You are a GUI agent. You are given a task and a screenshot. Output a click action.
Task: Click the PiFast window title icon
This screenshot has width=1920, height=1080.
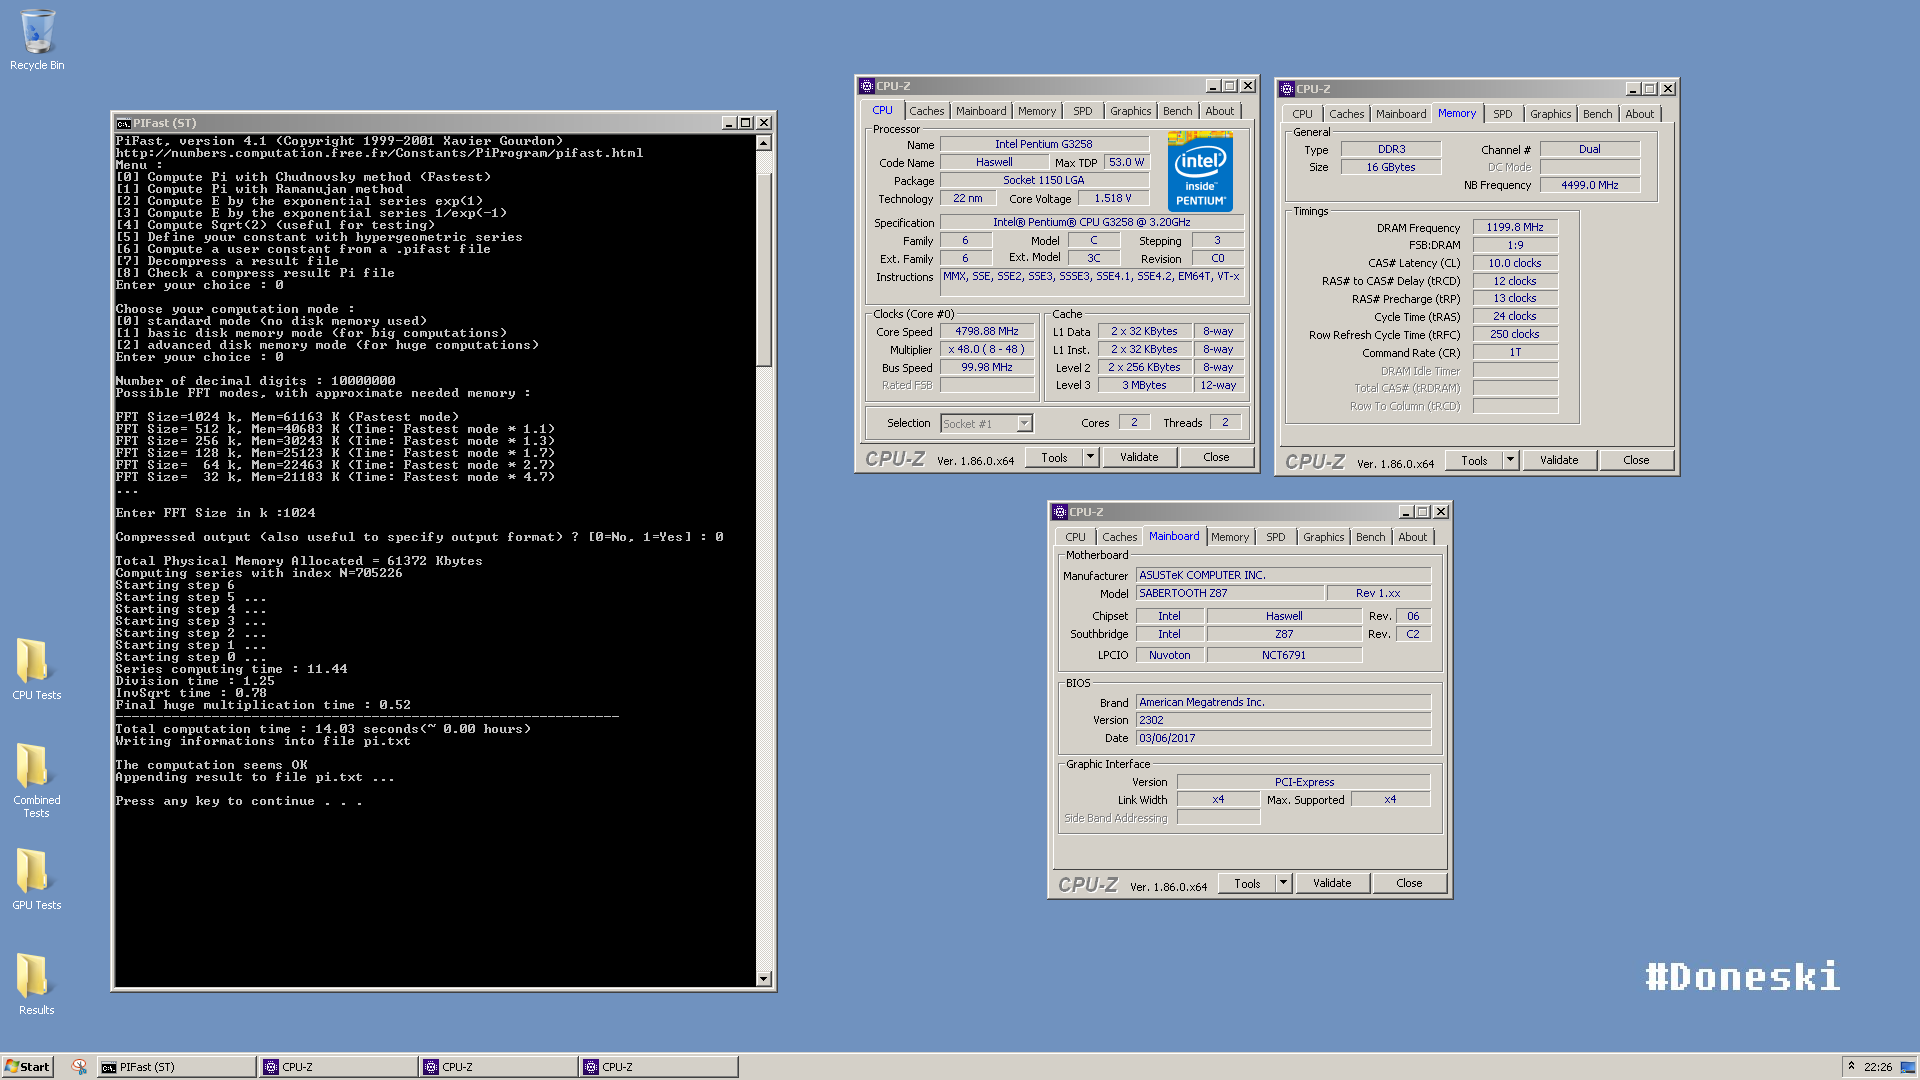[123, 123]
